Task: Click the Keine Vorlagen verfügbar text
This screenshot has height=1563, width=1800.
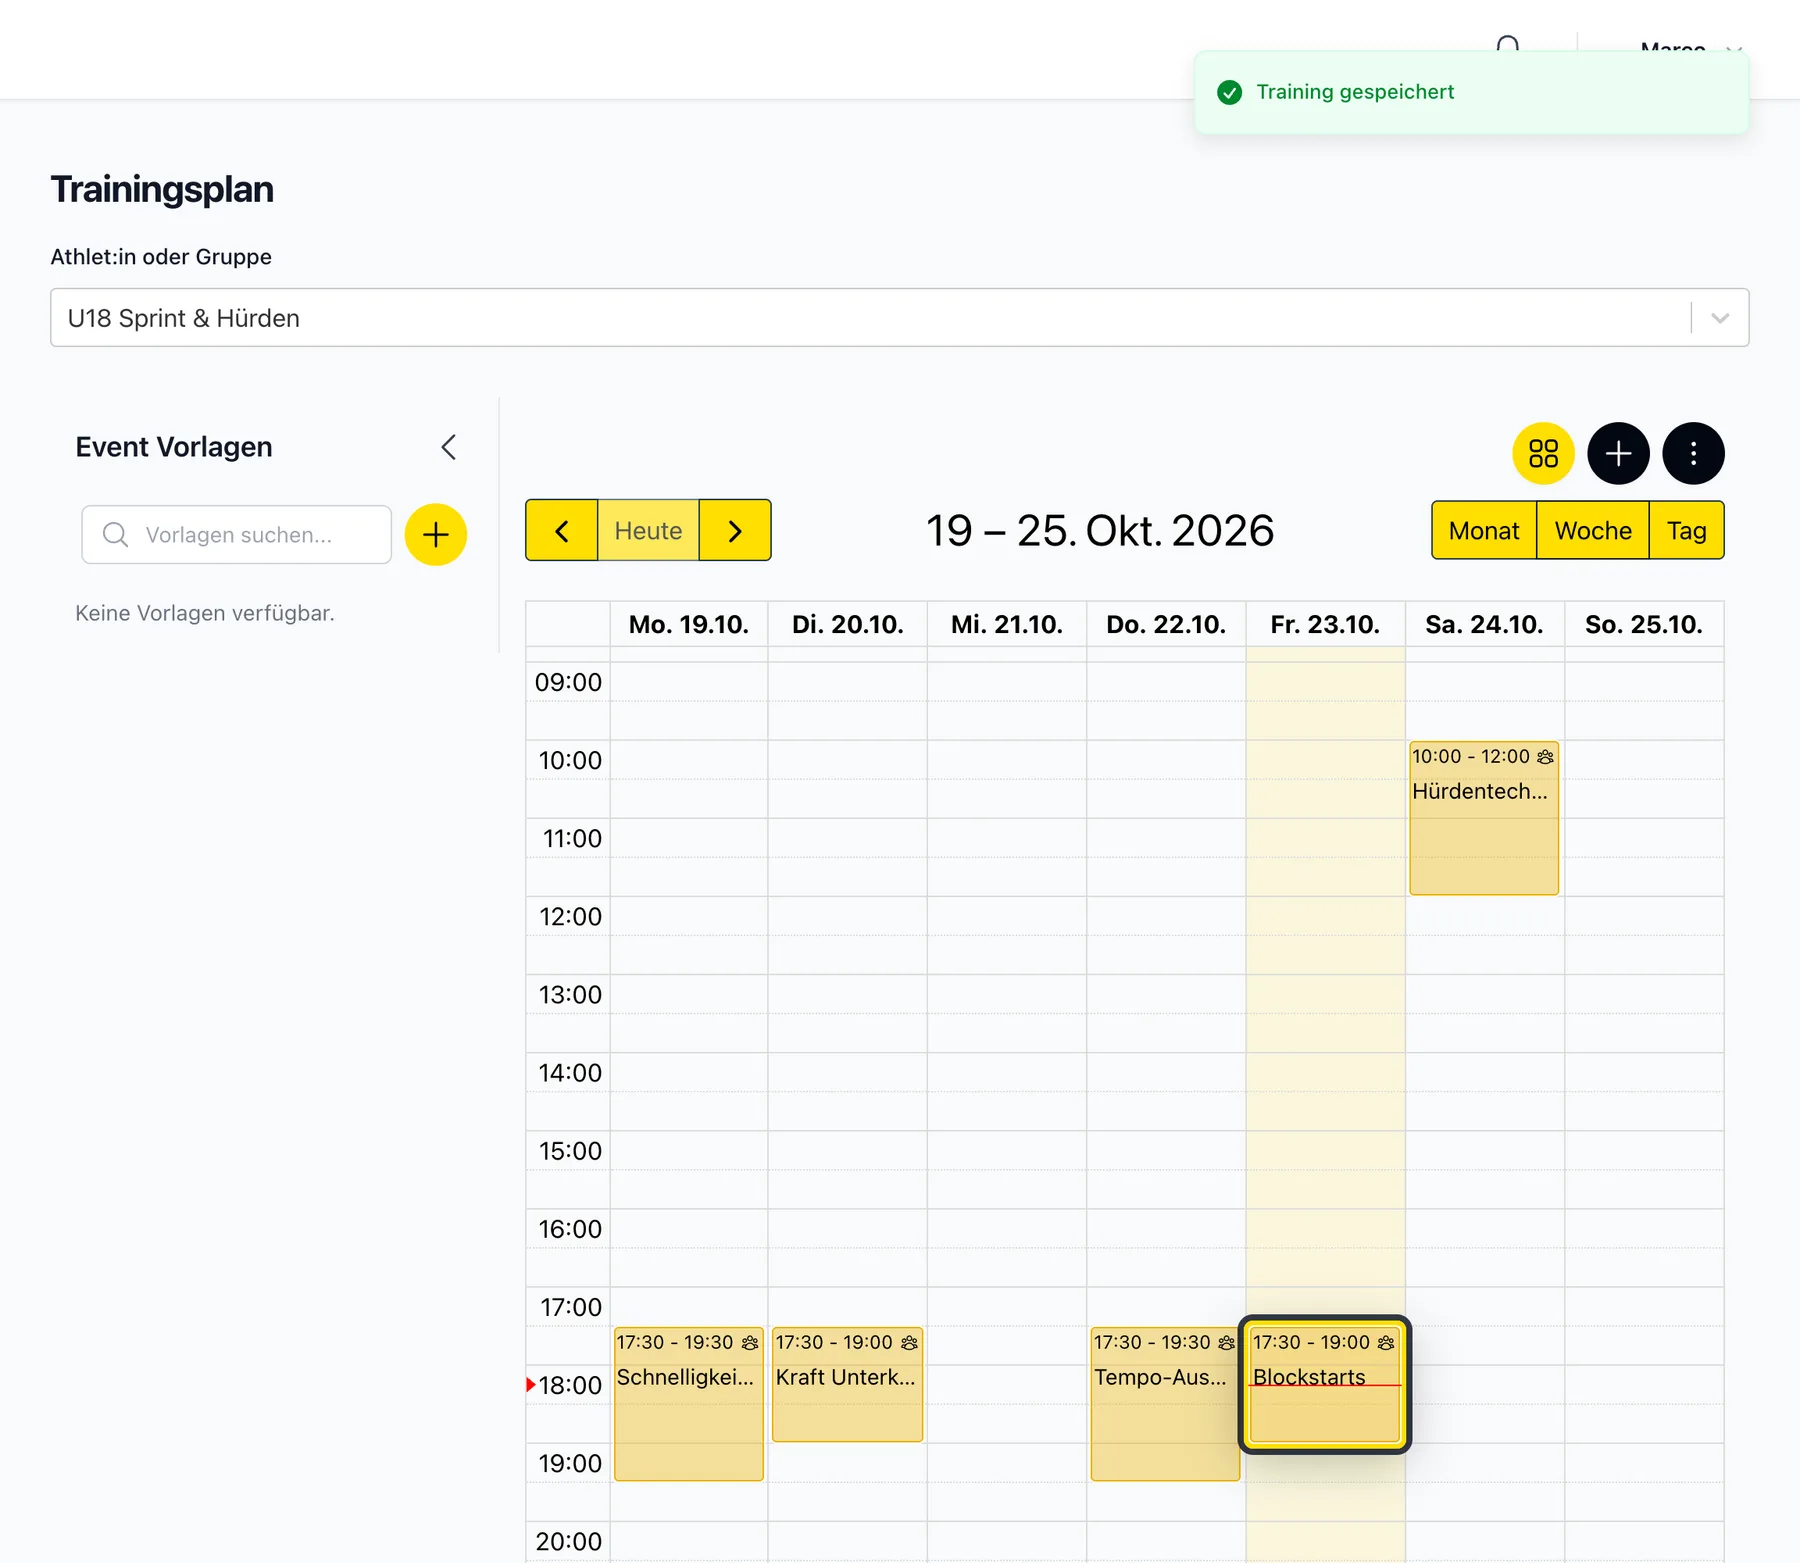Action: click(205, 613)
